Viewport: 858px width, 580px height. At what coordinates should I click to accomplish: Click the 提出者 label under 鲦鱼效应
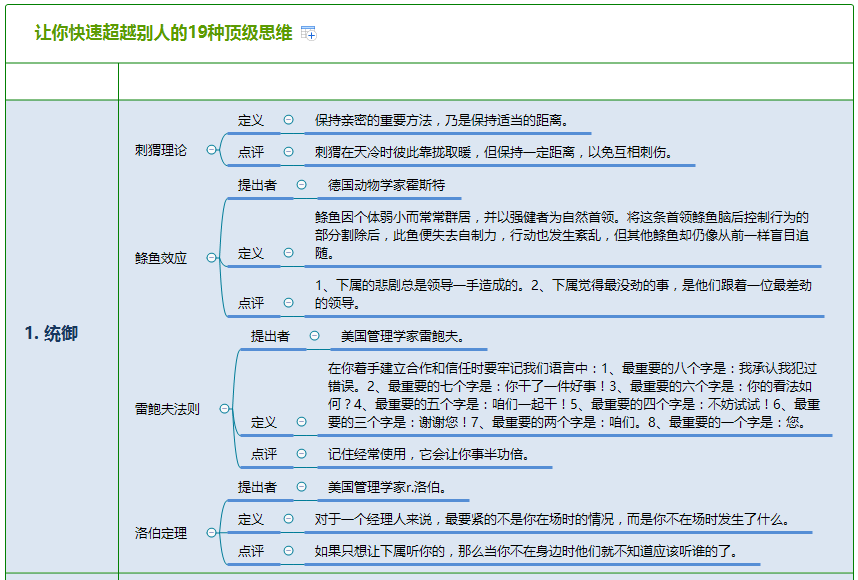(257, 185)
